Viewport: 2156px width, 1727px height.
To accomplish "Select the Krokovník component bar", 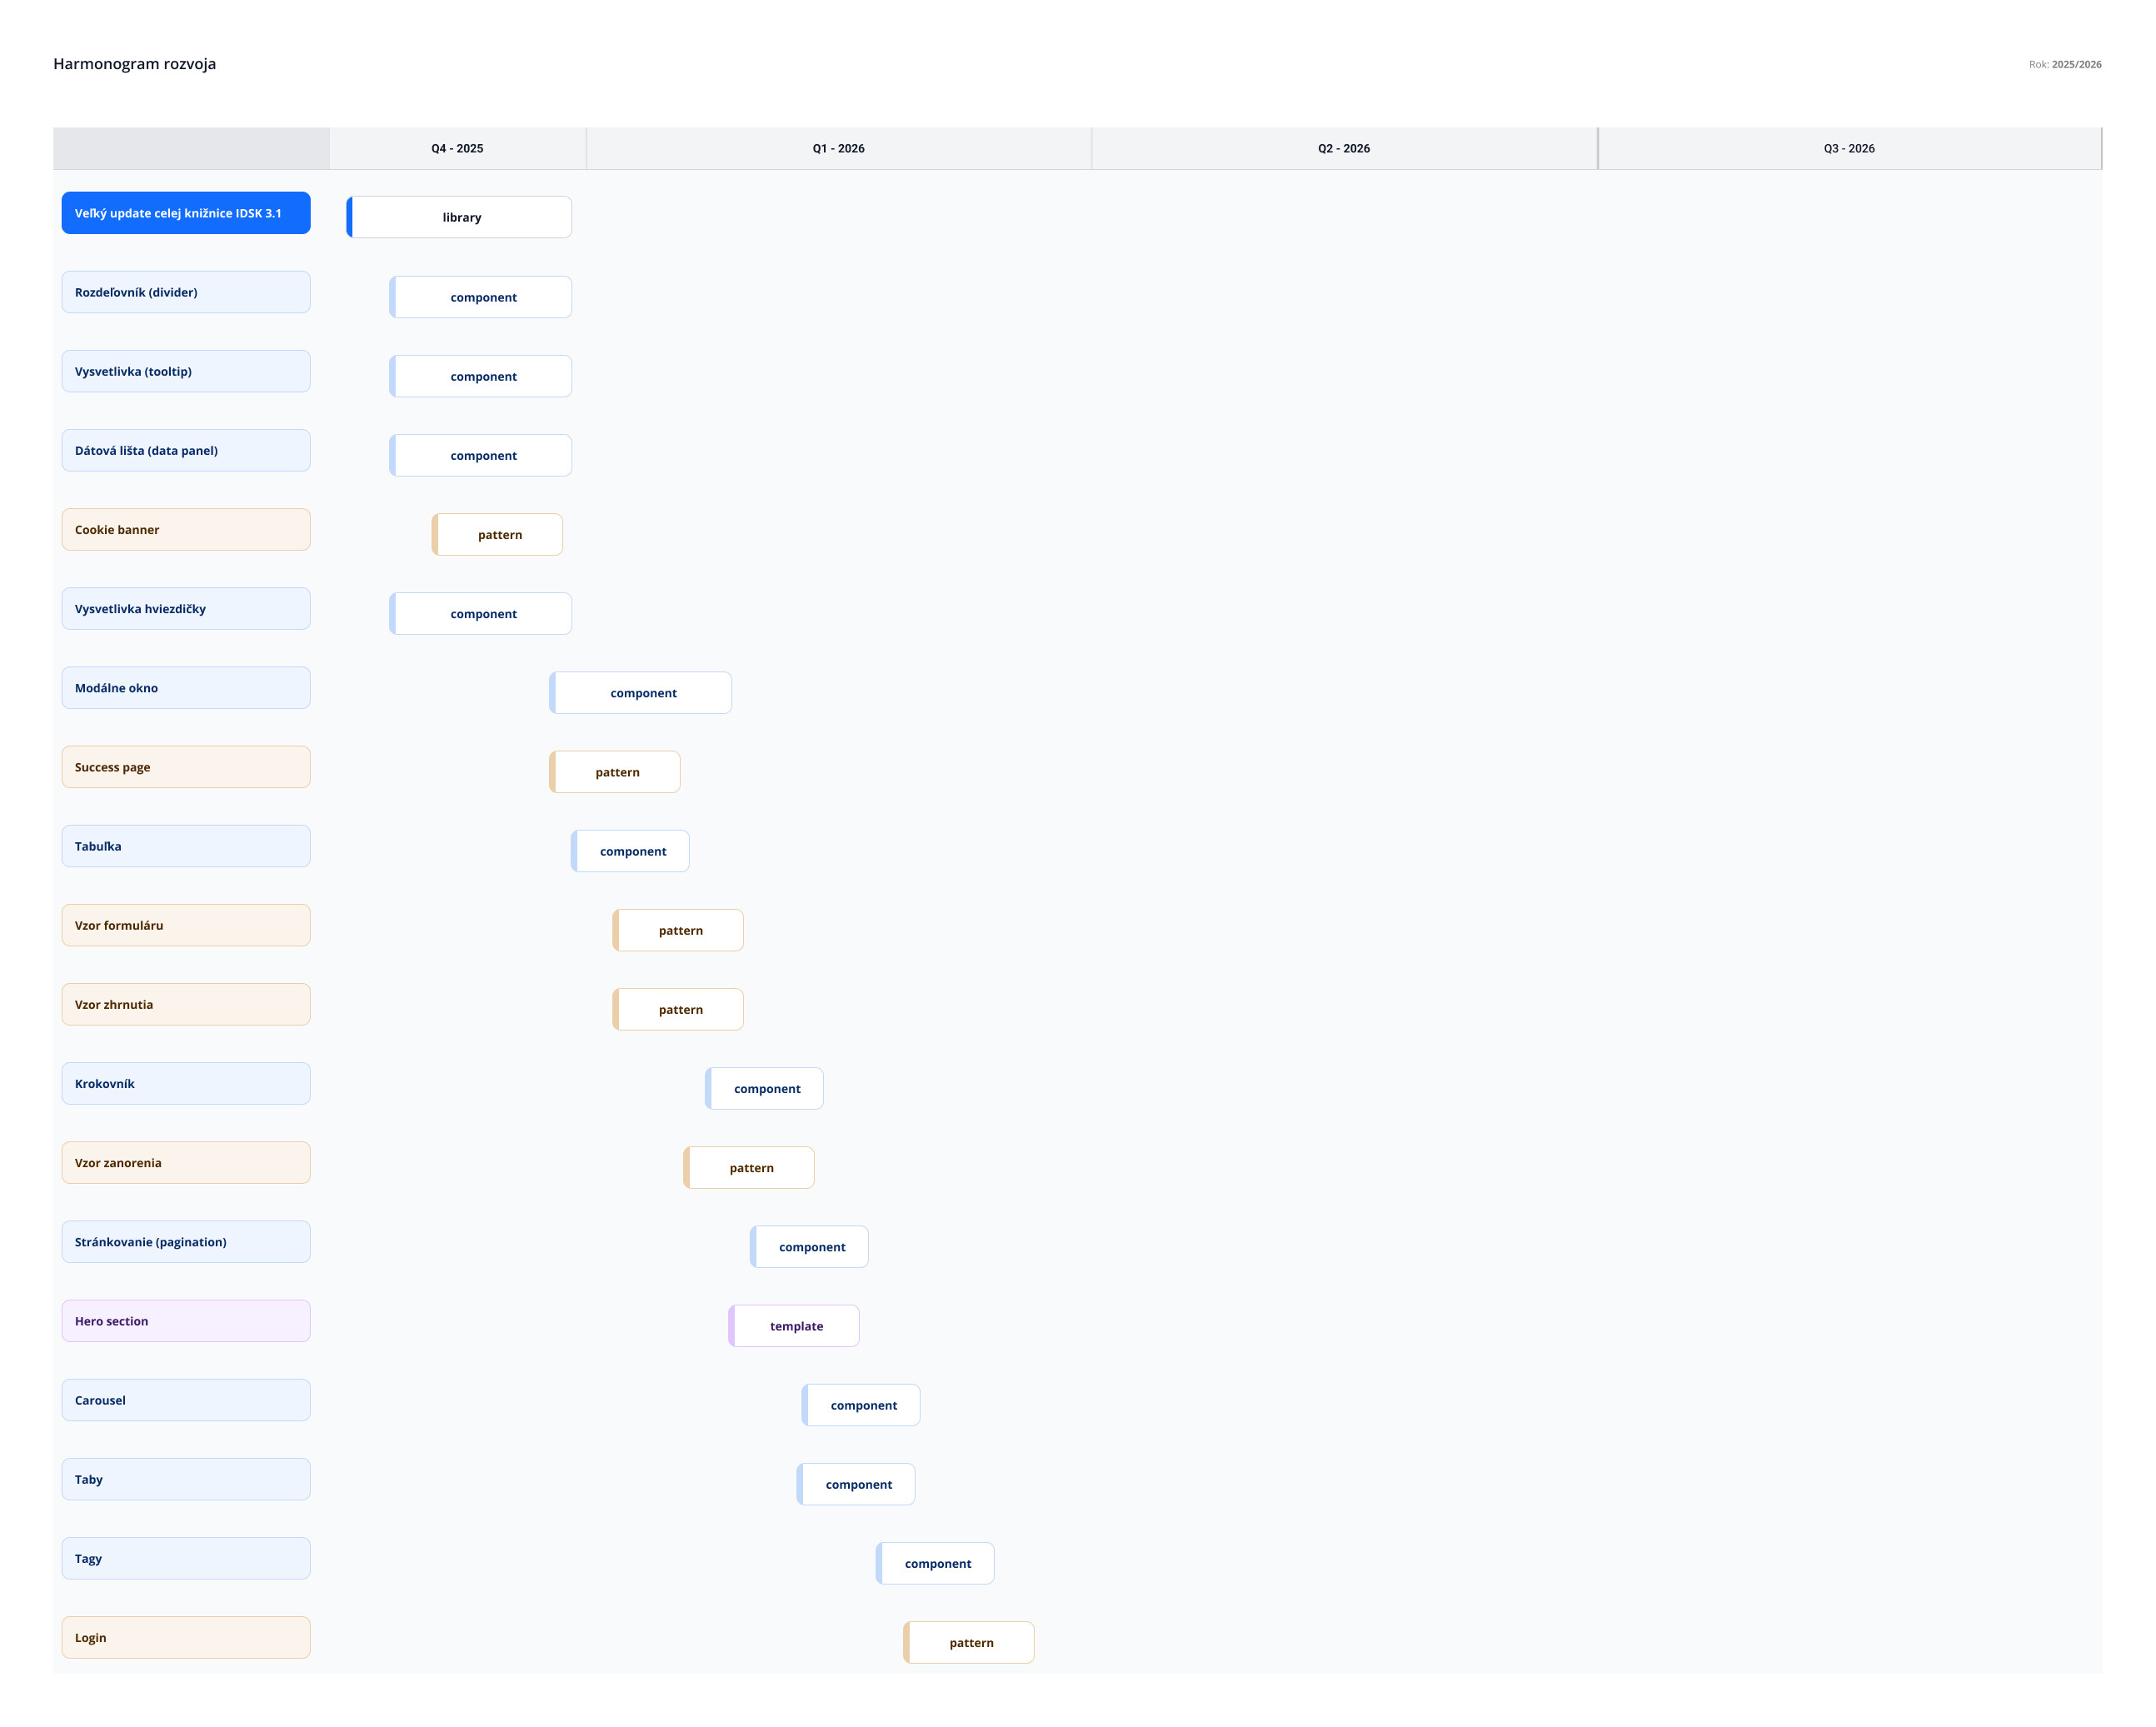I will tap(765, 1089).
